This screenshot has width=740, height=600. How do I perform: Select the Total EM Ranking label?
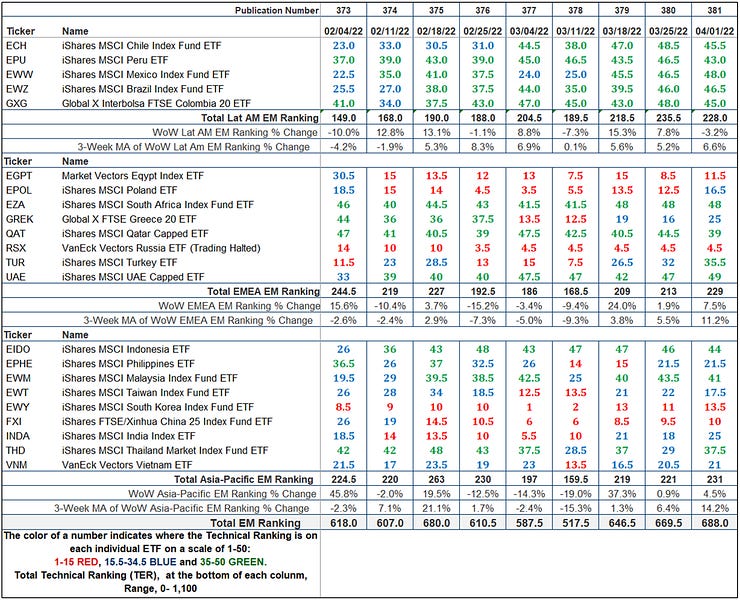click(x=255, y=523)
